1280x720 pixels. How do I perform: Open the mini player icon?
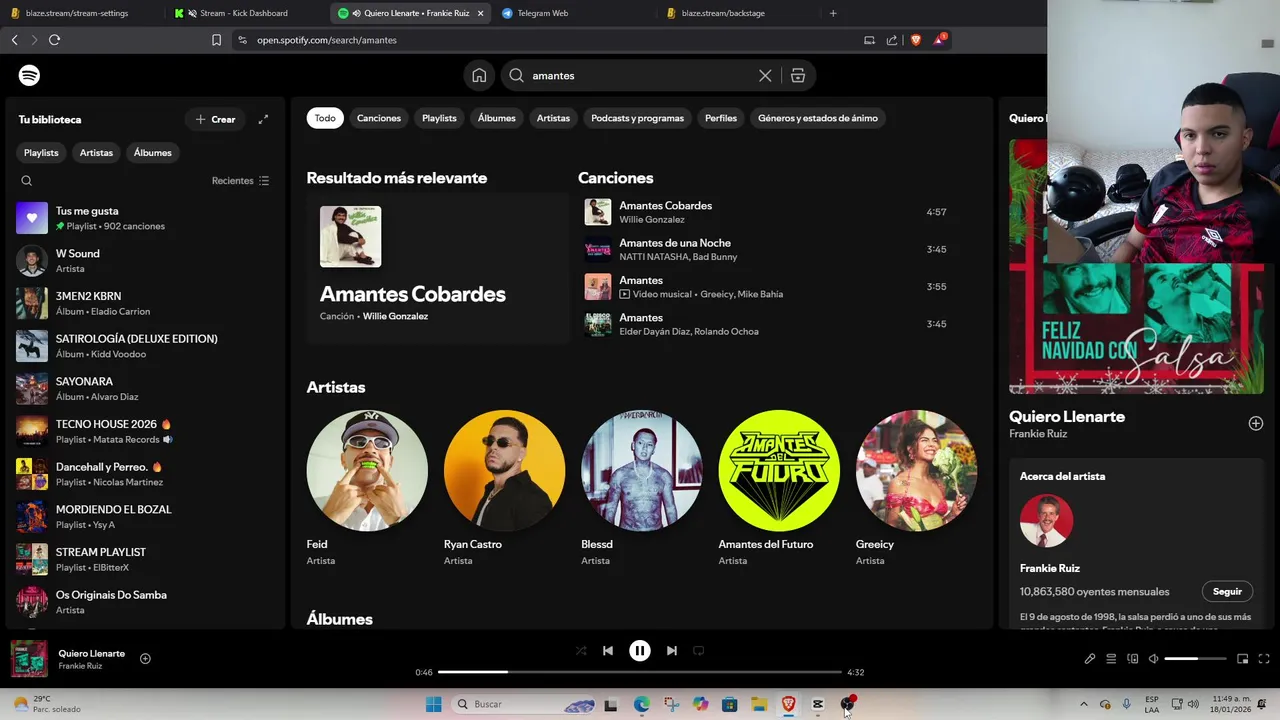(1243, 659)
